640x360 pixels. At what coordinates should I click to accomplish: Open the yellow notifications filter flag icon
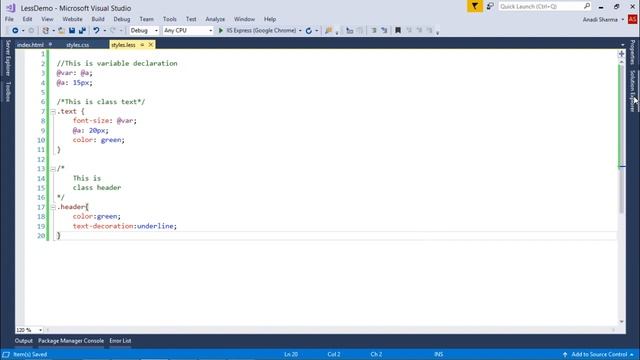click(475, 6)
